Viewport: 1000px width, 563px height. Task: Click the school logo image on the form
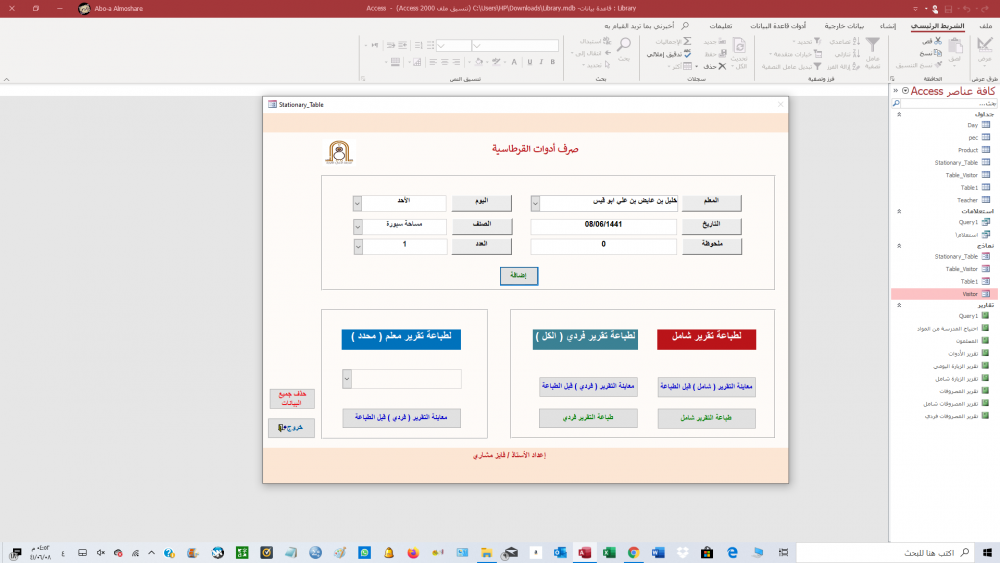coord(339,152)
